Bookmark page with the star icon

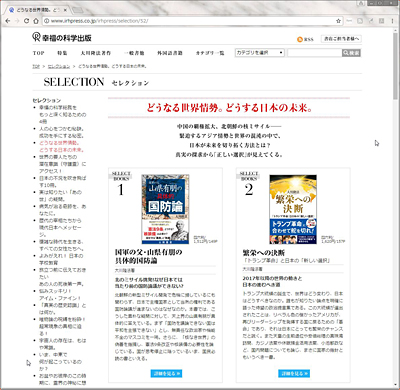(x=338, y=21)
